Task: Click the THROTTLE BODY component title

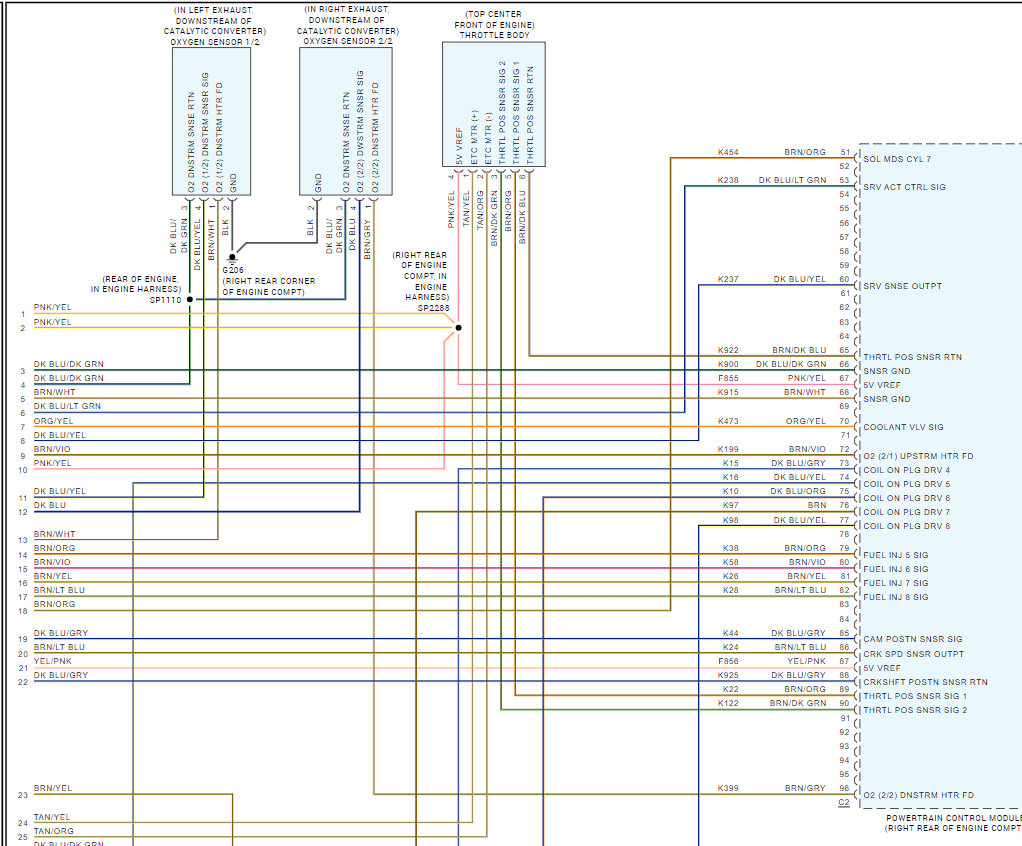Action: (x=494, y=35)
